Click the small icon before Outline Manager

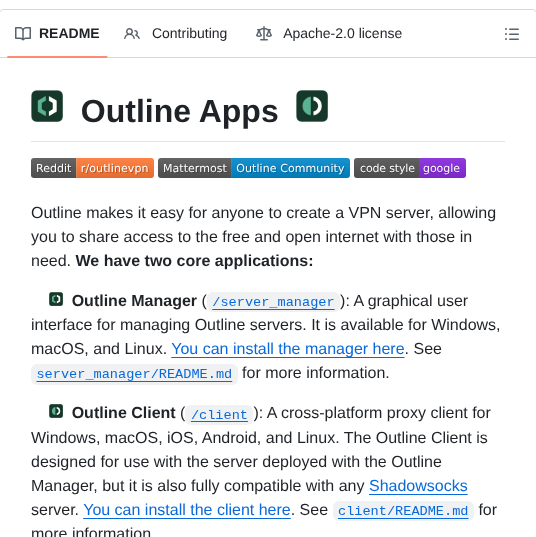[x=56, y=299]
